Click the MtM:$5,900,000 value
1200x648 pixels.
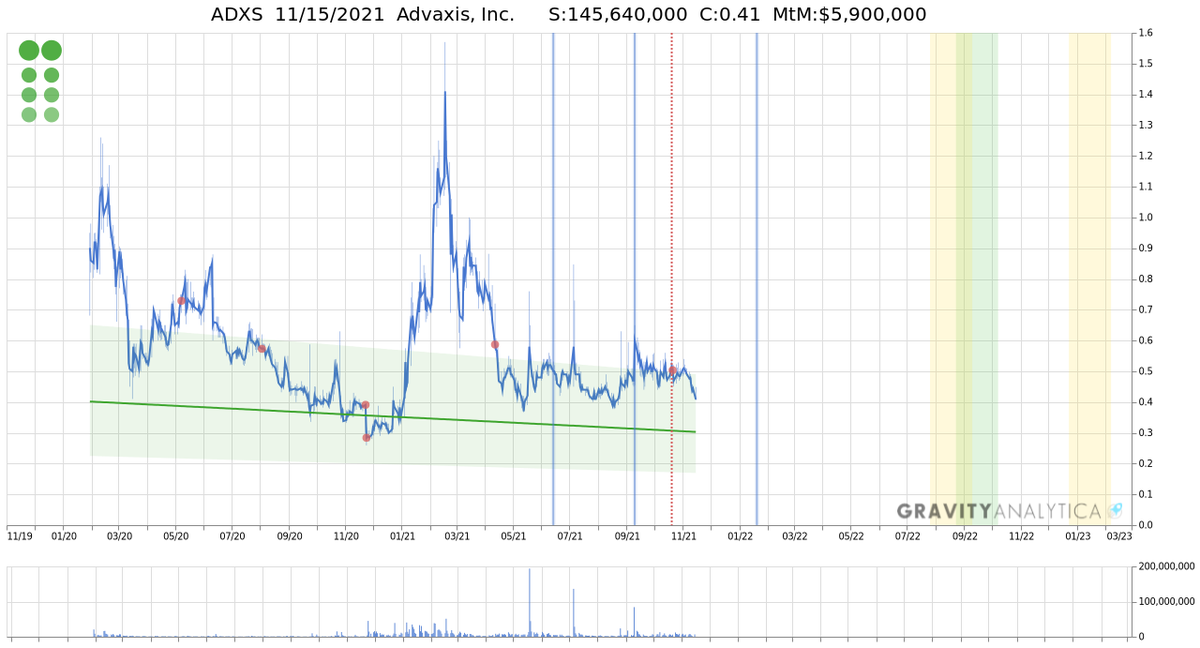pos(850,15)
